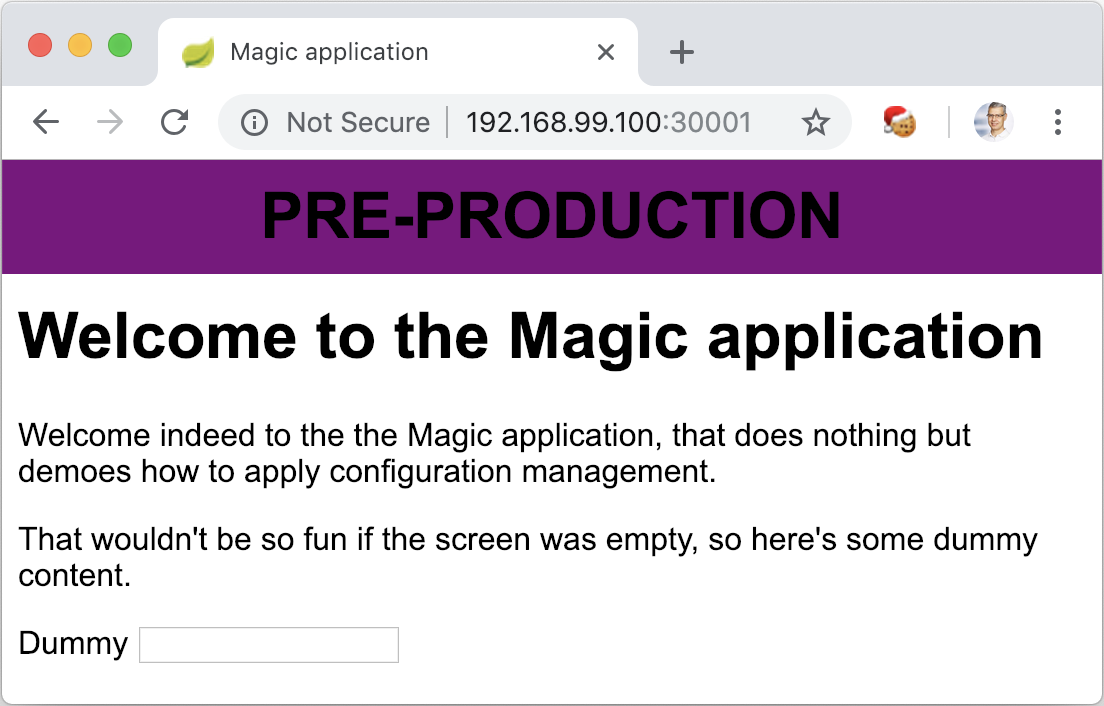Maximize the window with green button
Image resolution: width=1104 pixels, height=706 pixels.
tap(120, 45)
